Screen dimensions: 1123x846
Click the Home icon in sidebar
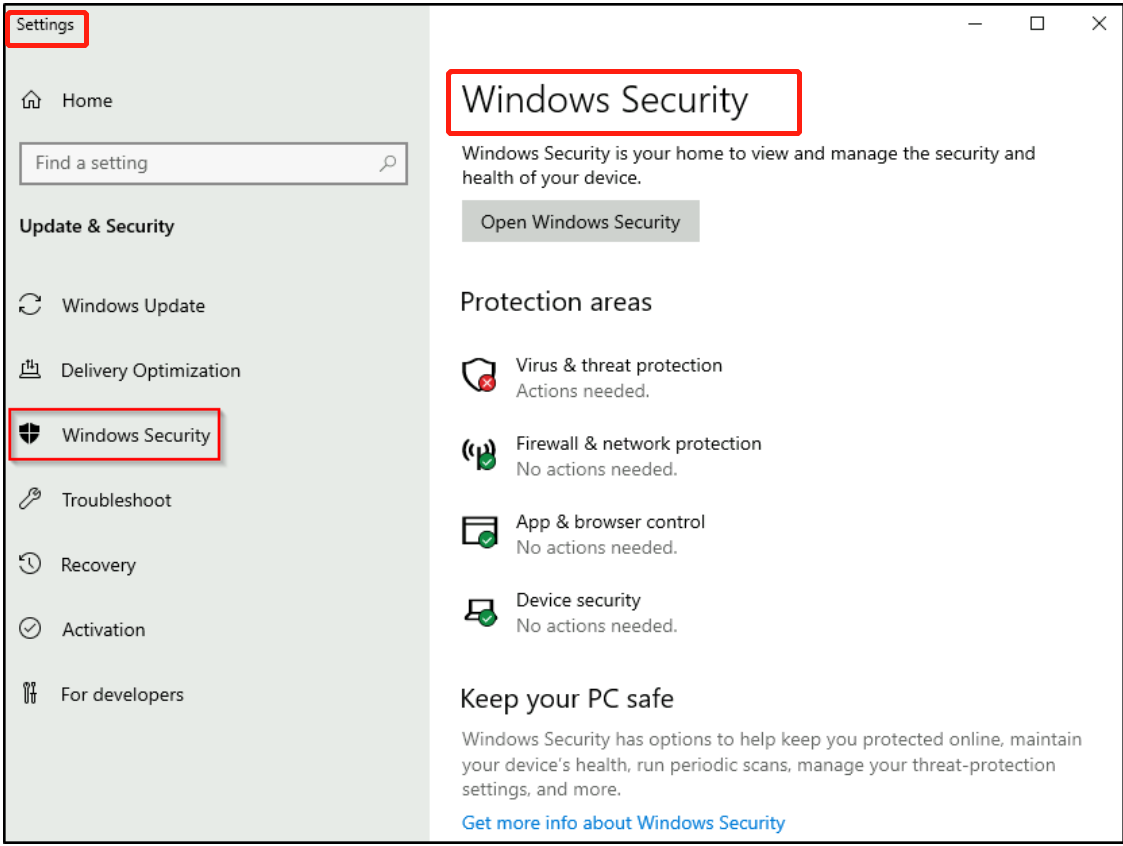point(32,100)
